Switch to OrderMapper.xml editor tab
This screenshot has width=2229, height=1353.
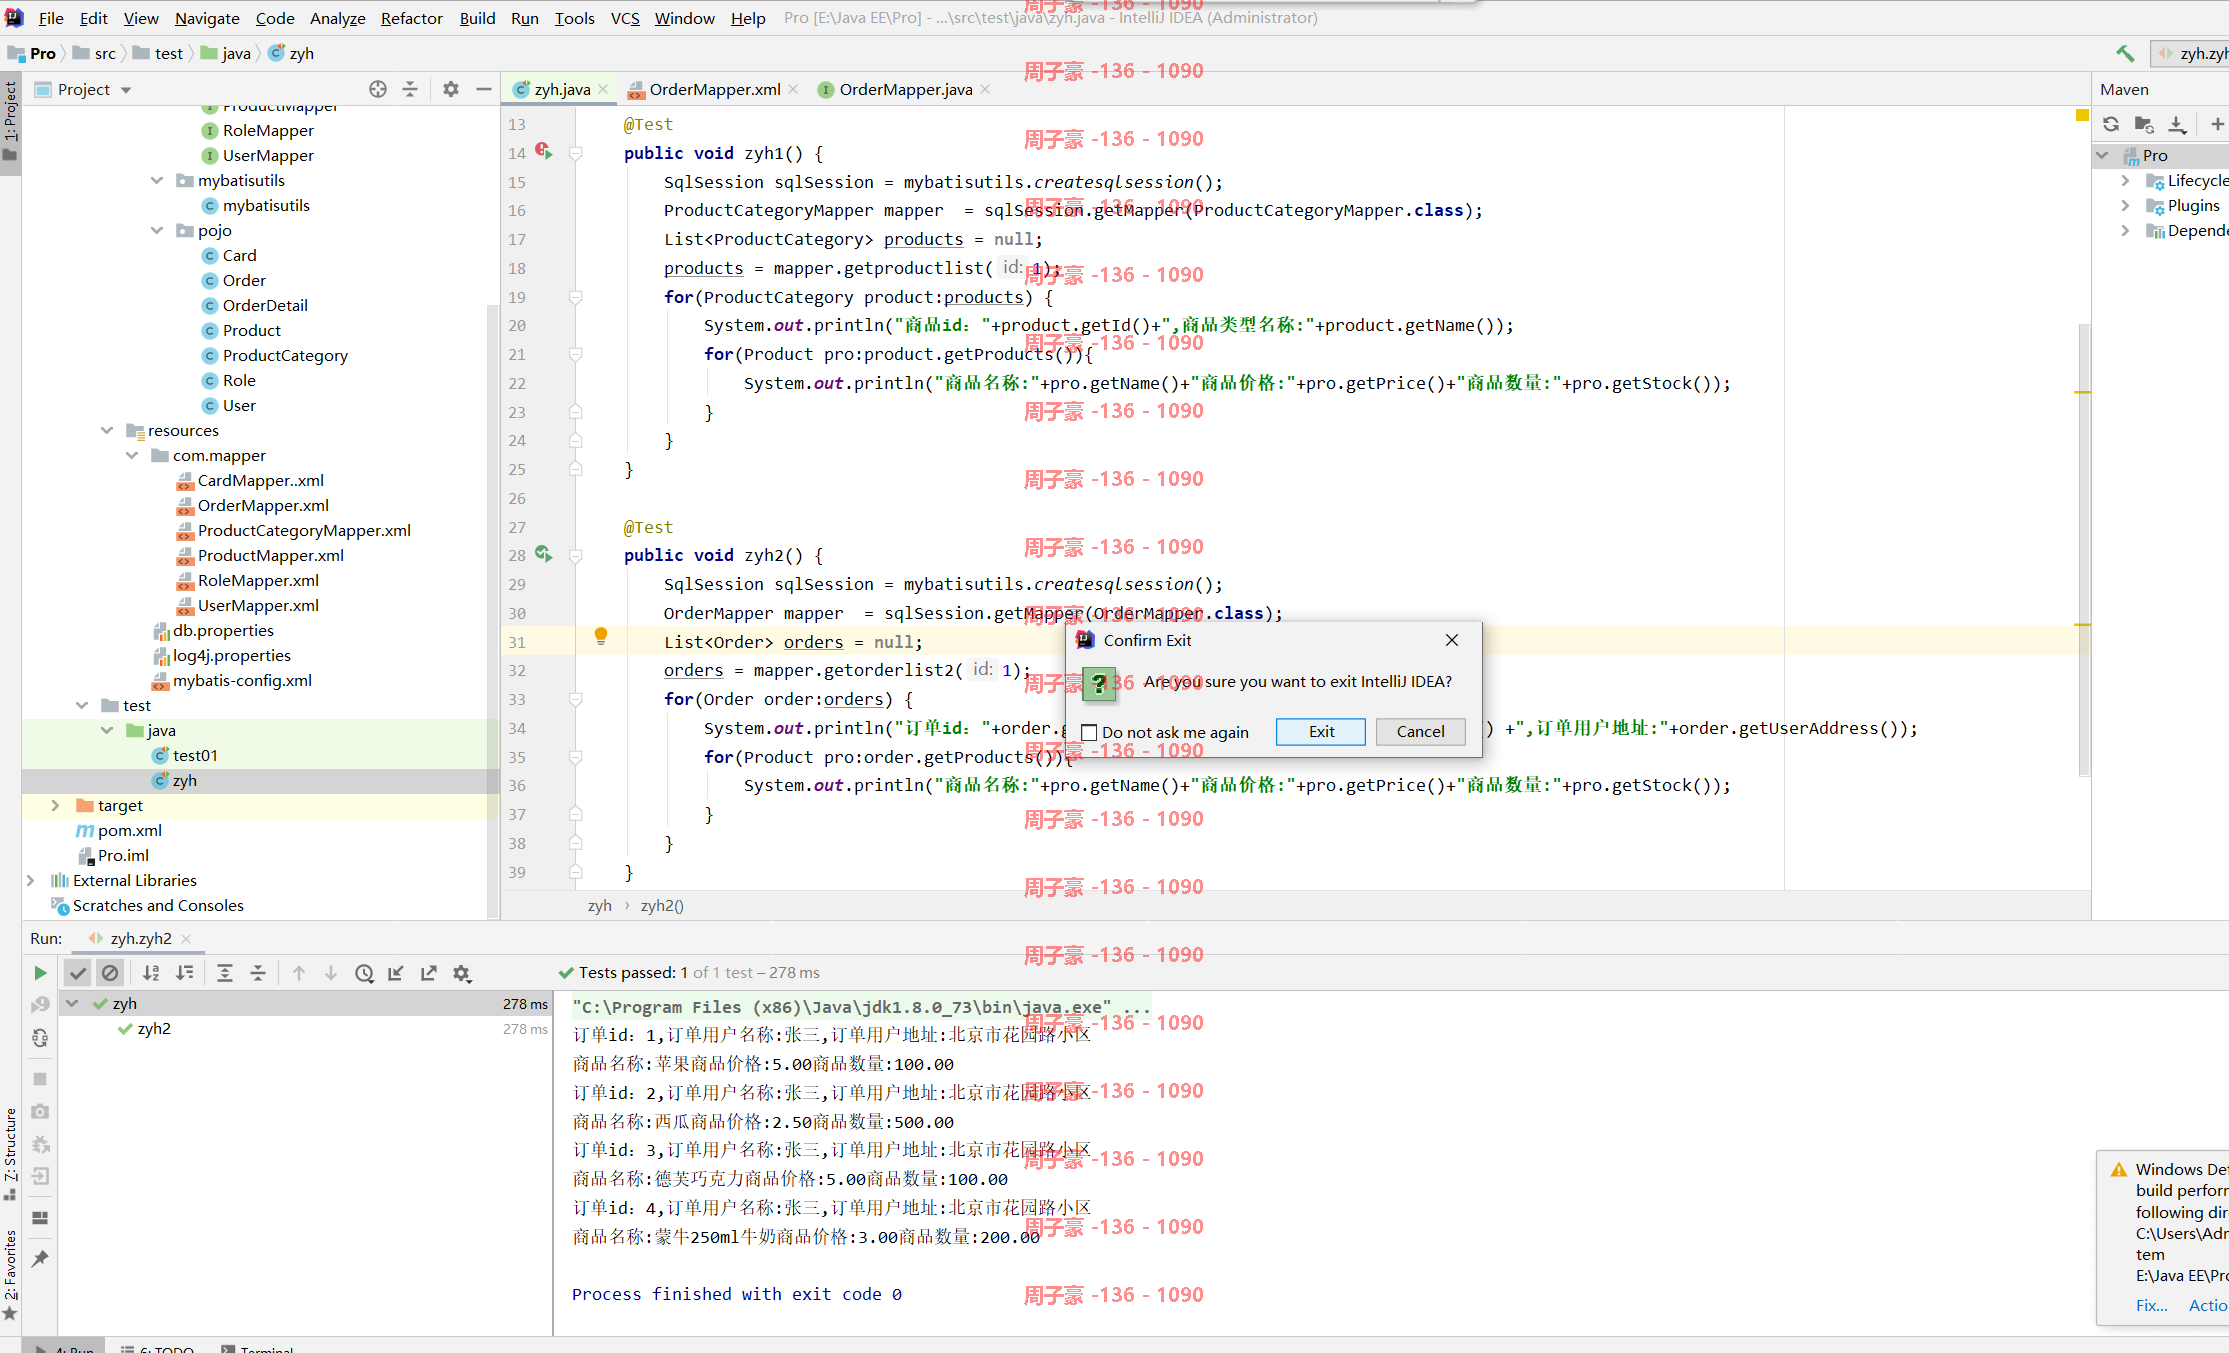(714, 89)
